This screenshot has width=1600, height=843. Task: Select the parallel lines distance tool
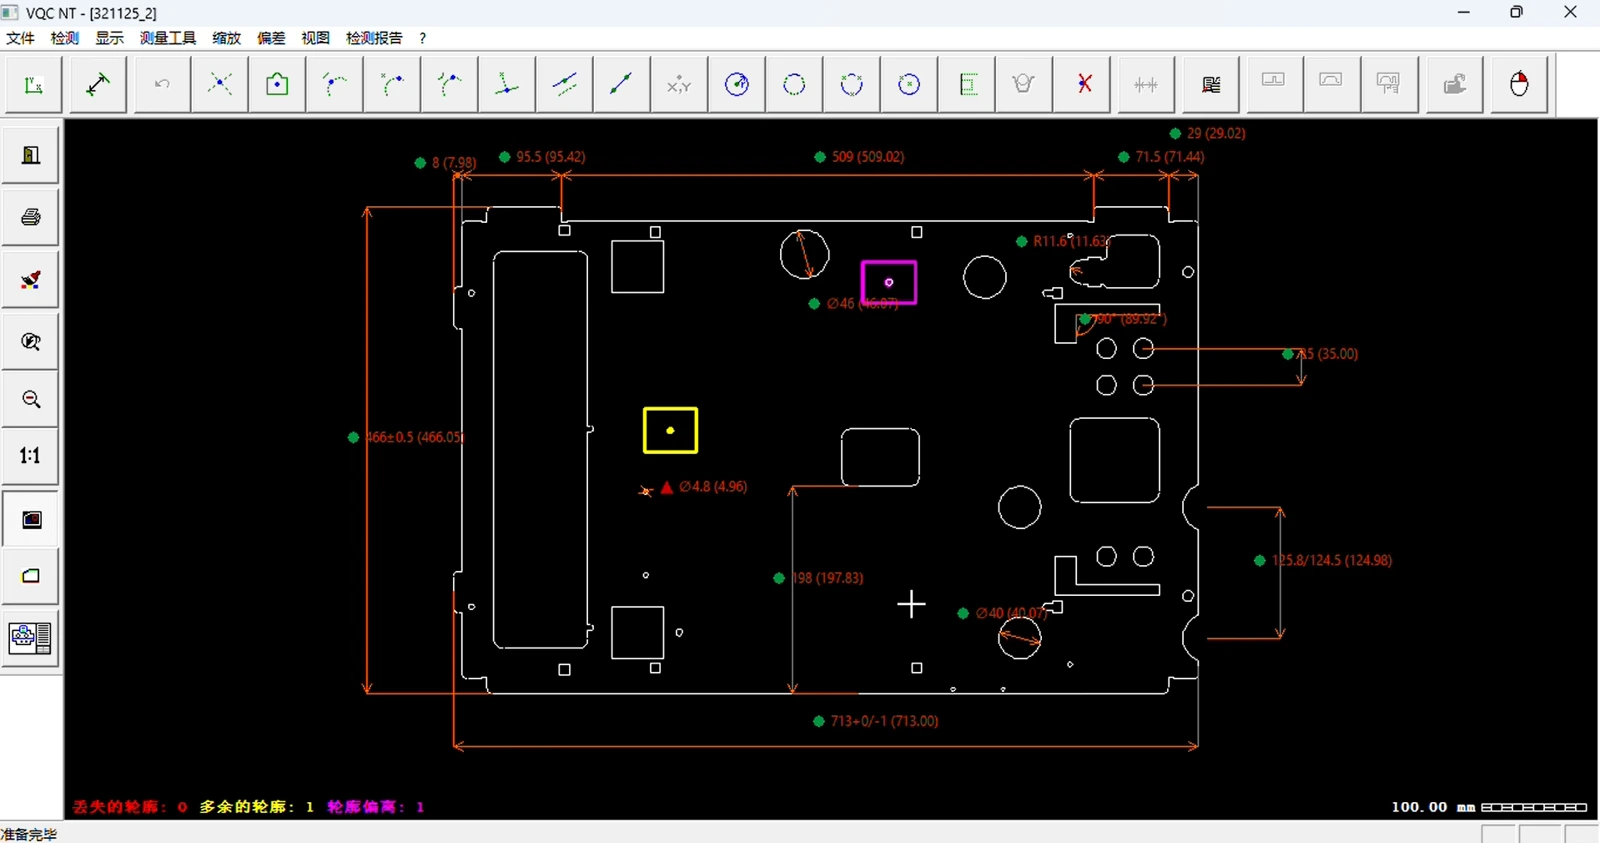pos(564,84)
